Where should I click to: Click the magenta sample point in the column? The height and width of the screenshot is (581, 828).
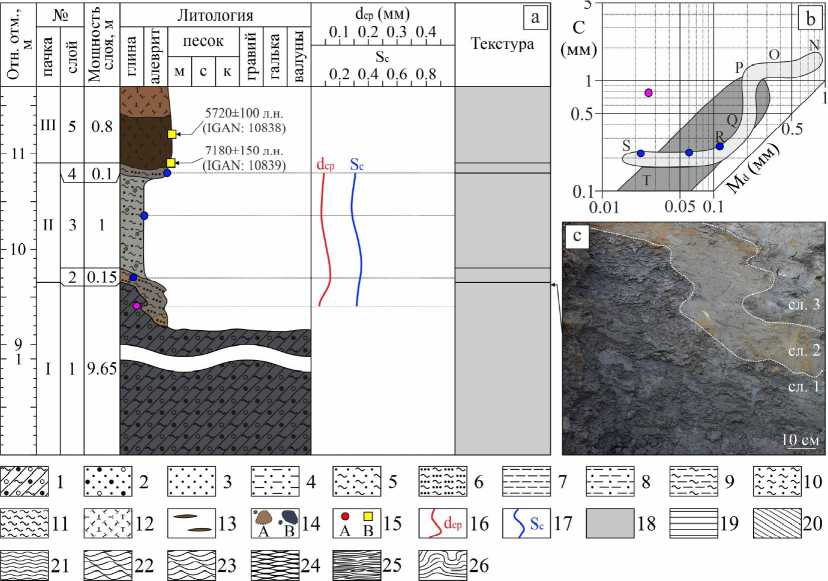pyautogui.click(x=137, y=306)
